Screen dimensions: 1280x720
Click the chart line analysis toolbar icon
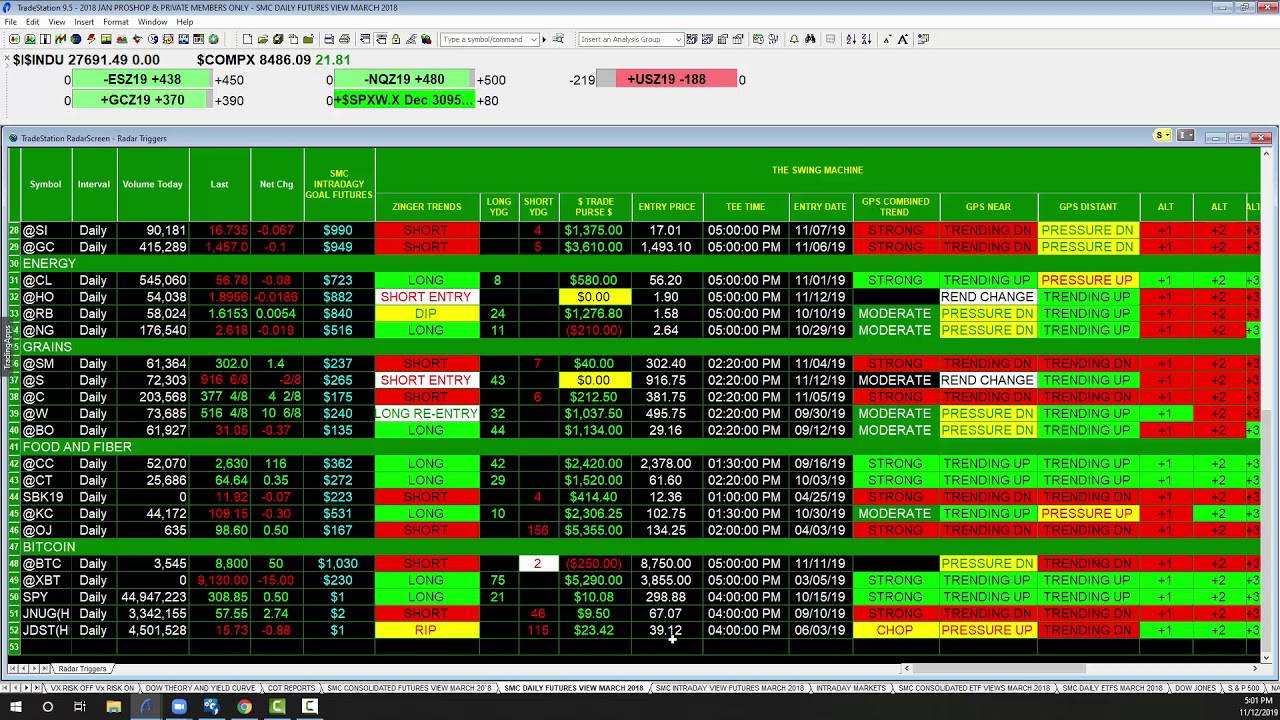[x=60, y=39]
